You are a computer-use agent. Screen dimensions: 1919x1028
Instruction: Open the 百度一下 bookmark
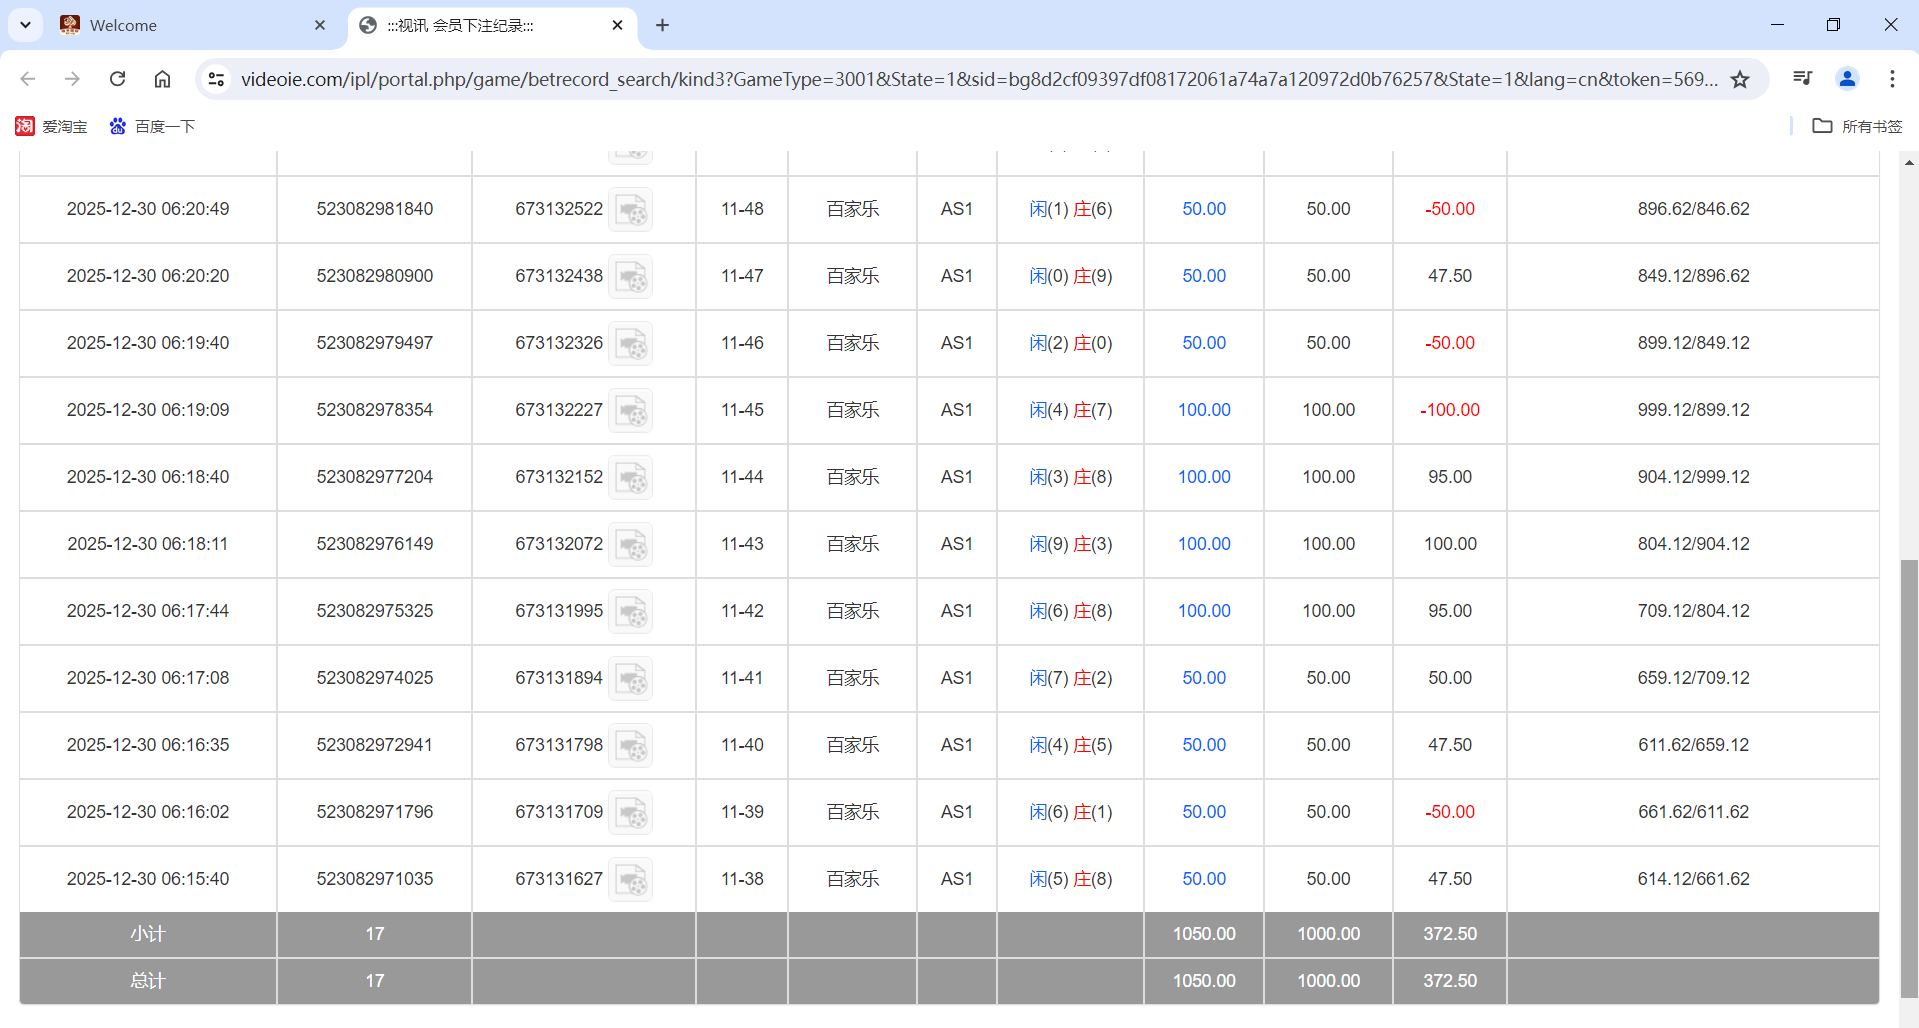pyautogui.click(x=152, y=126)
